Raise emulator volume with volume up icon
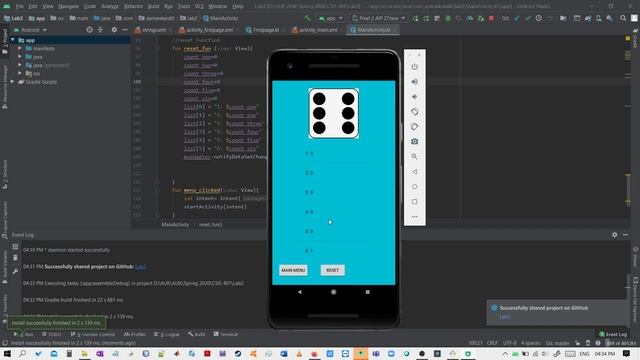This screenshot has height=360, width=640. click(414, 82)
